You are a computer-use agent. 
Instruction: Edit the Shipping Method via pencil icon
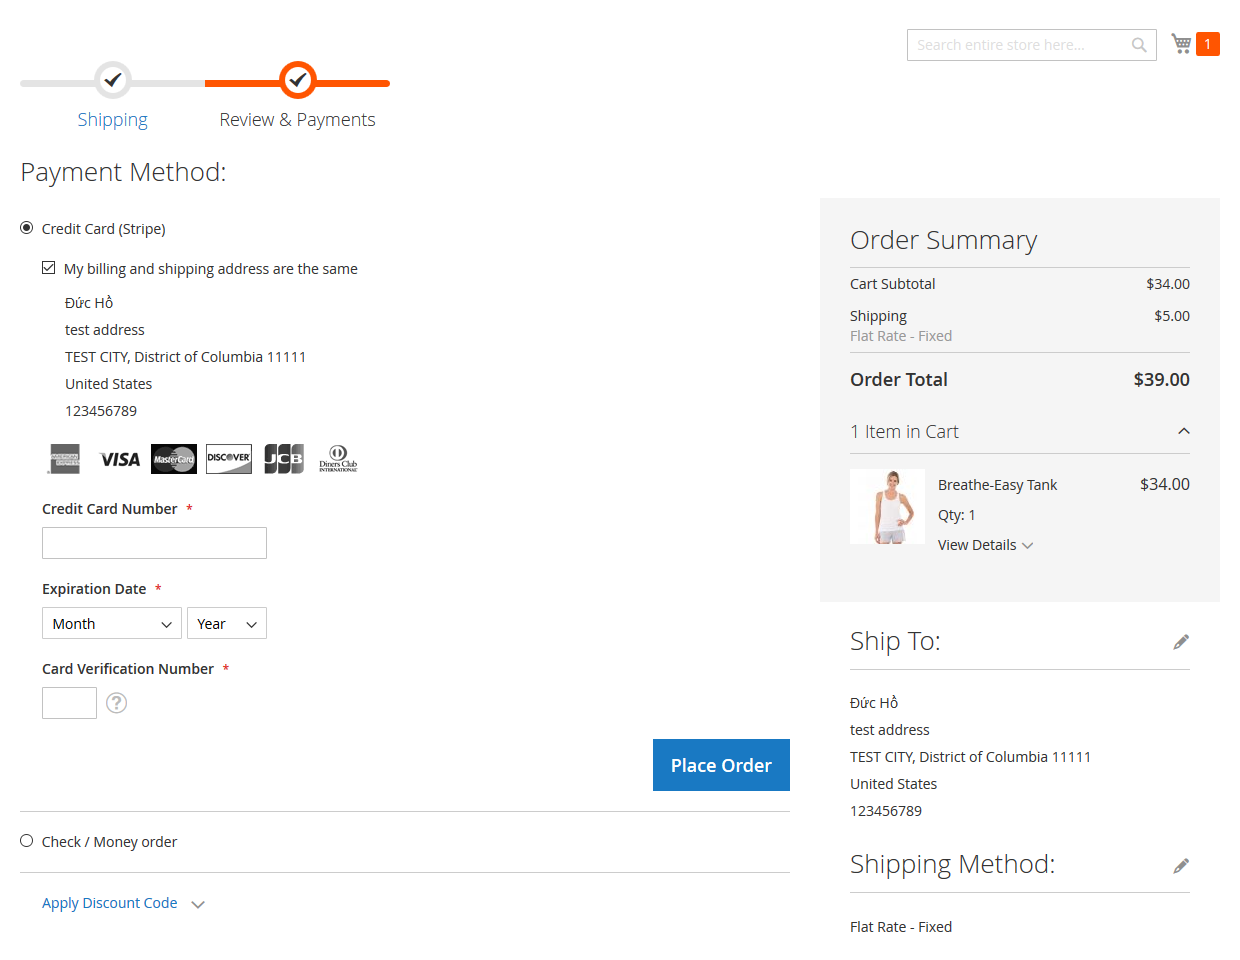pyautogui.click(x=1181, y=864)
